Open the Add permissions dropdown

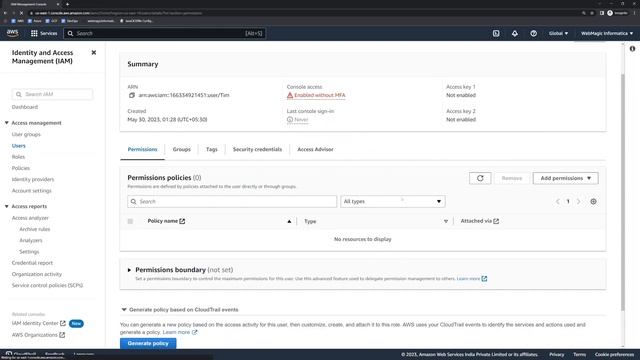565,178
